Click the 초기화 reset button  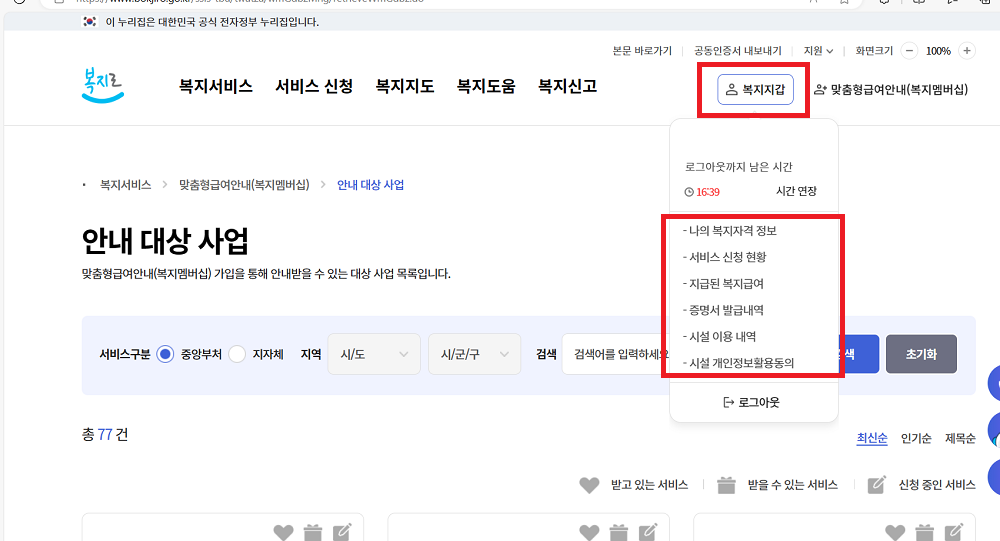[921, 354]
